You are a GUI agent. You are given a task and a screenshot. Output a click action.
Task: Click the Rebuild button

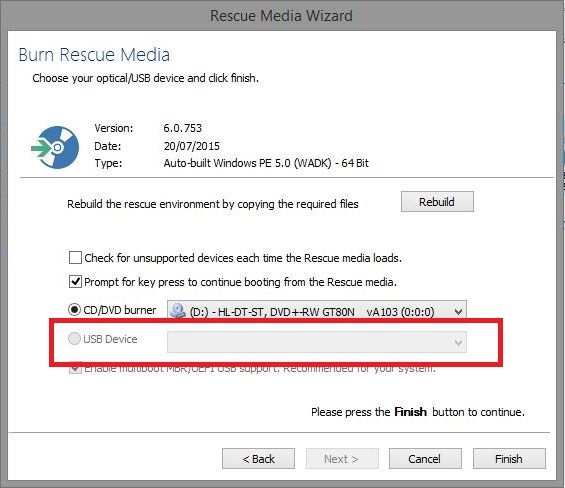tap(437, 201)
